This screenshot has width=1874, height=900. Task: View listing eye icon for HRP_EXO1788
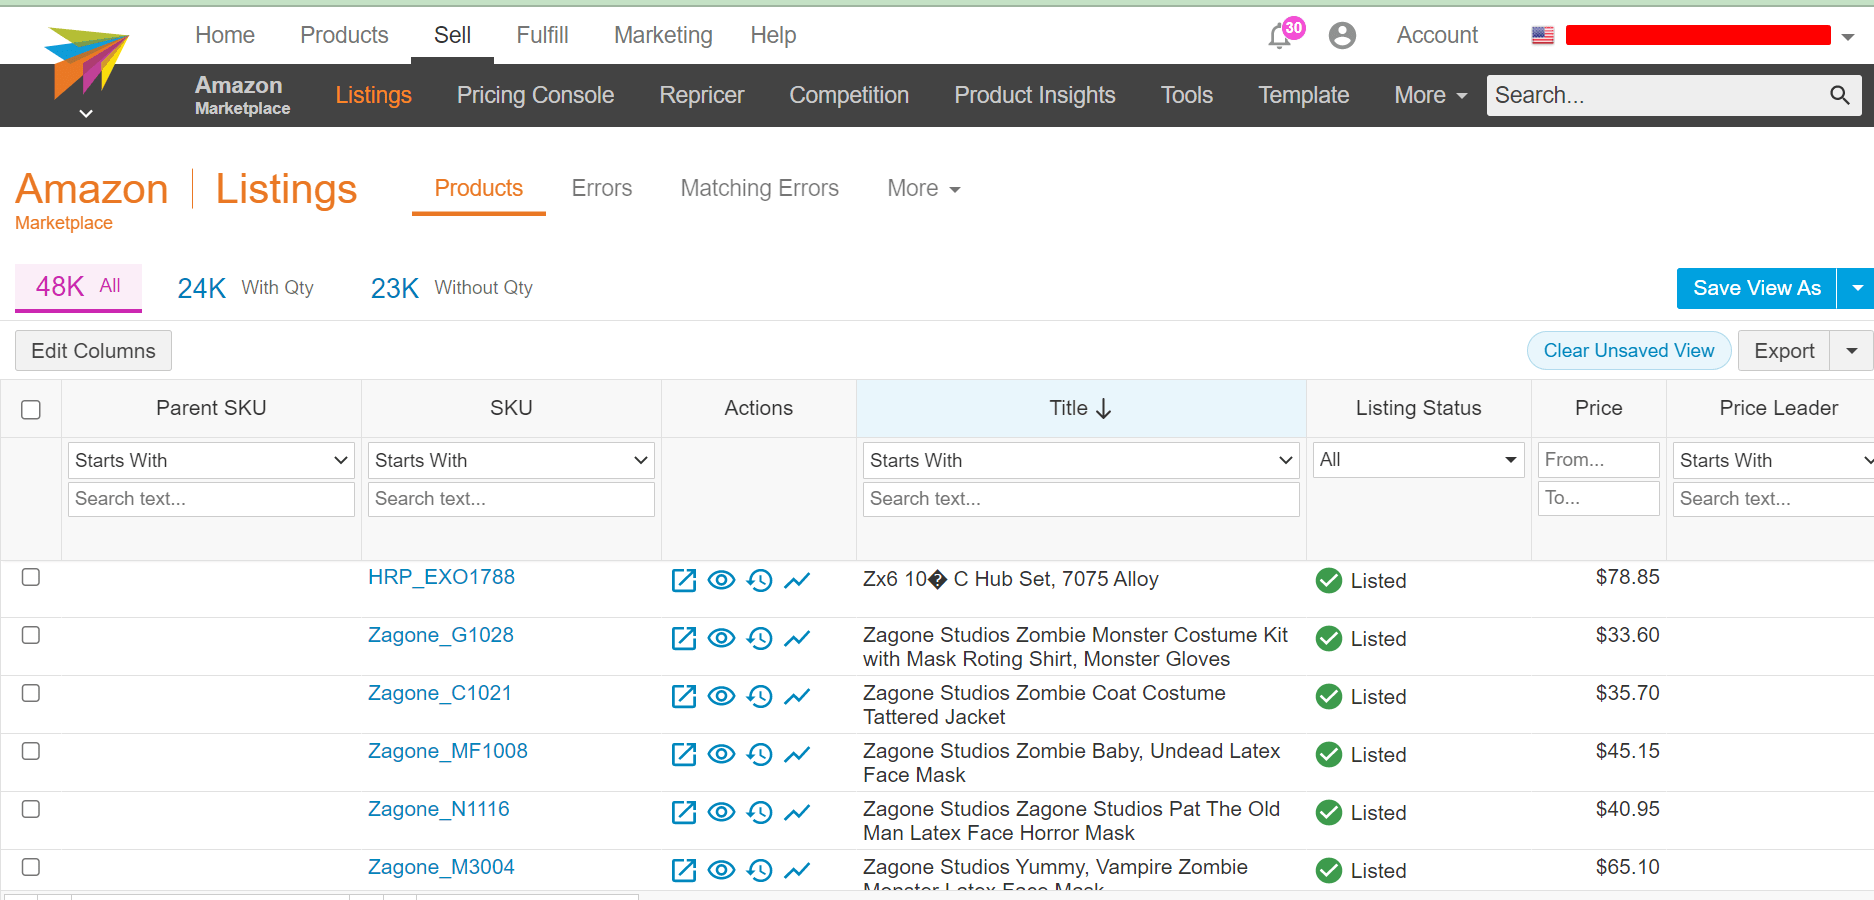[x=721, y=580]
